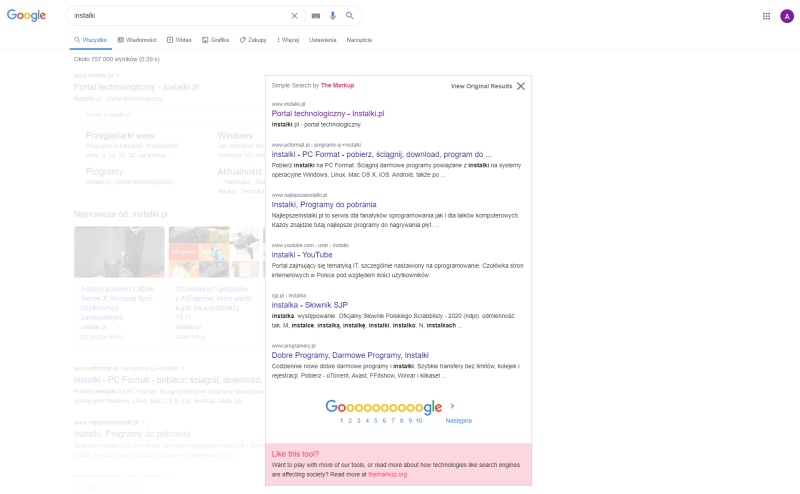Expand najlepszeinstalki.pl URL dropdown arrow
This screenshot has height=494, width=800.
[143, 422]
